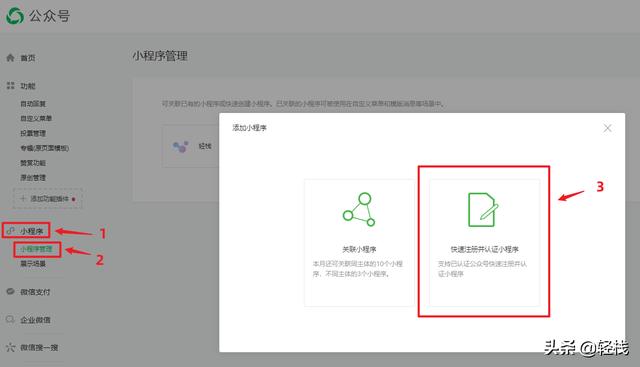640x367 pixels.
Task: Click the 微信搜一搜 star icon
Action: click(11, 347)
